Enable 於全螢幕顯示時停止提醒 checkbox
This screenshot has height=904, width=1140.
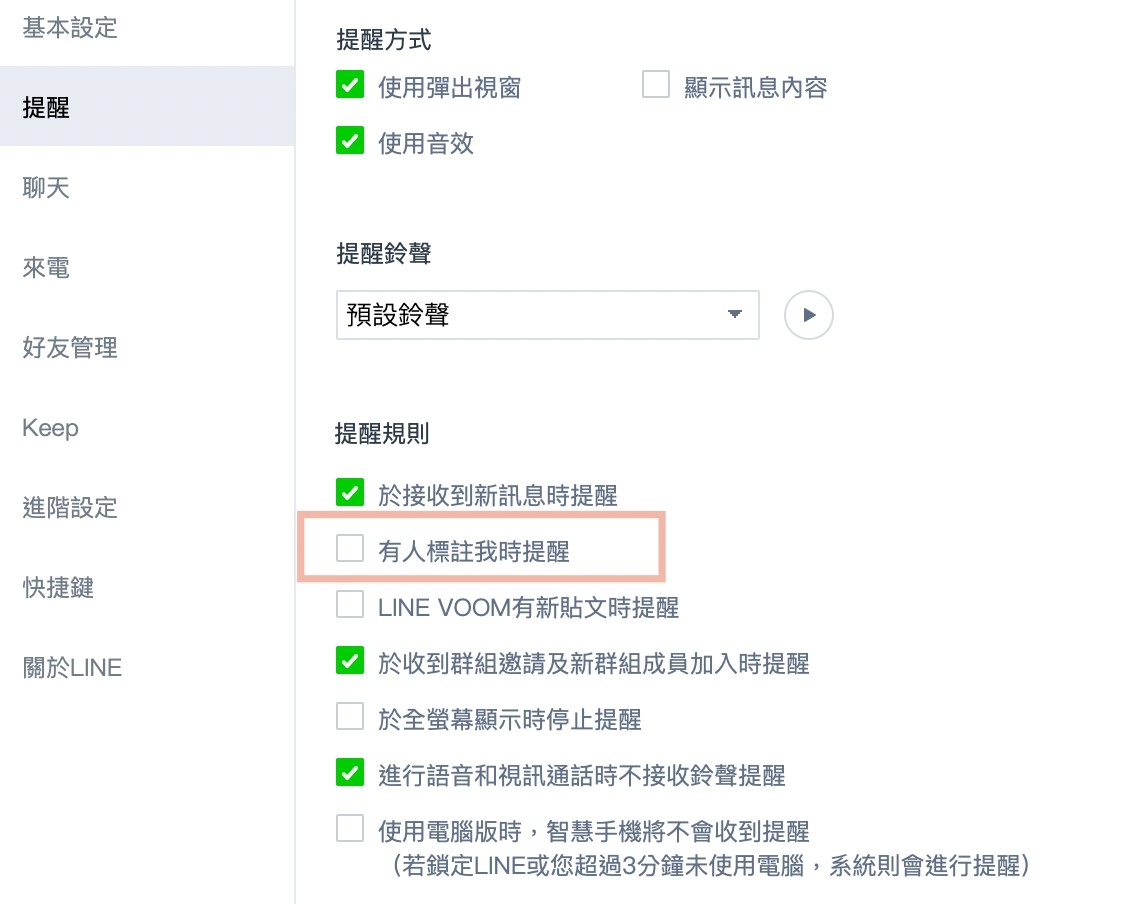pos(350,717)
